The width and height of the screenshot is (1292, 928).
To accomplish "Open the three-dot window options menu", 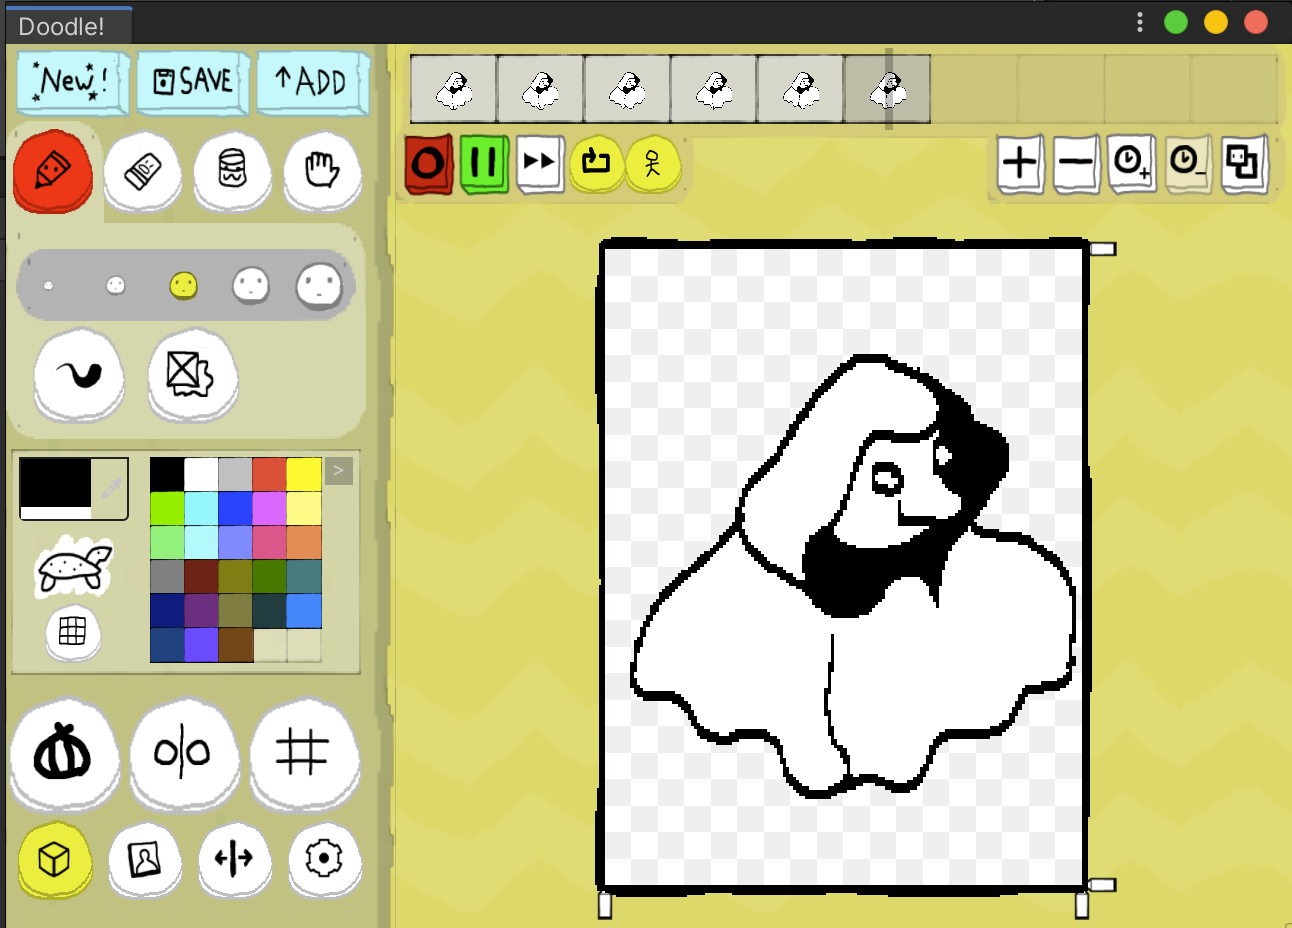I will [1140, 22].
